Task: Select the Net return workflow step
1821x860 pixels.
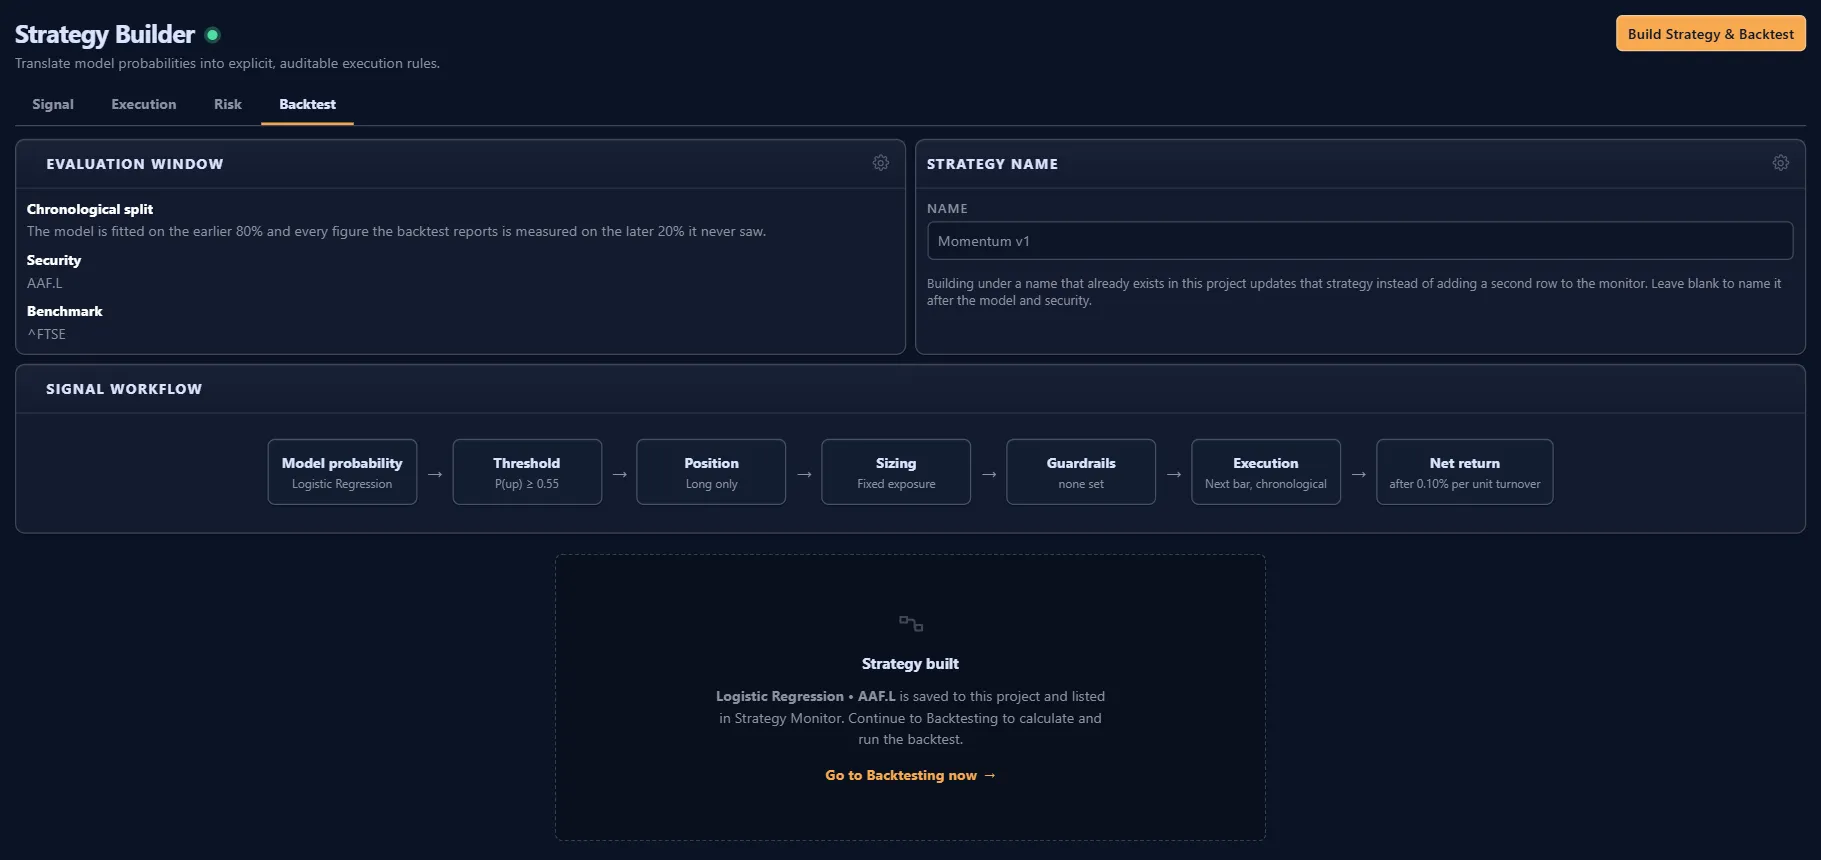Action: click(x=1464, y=472)
